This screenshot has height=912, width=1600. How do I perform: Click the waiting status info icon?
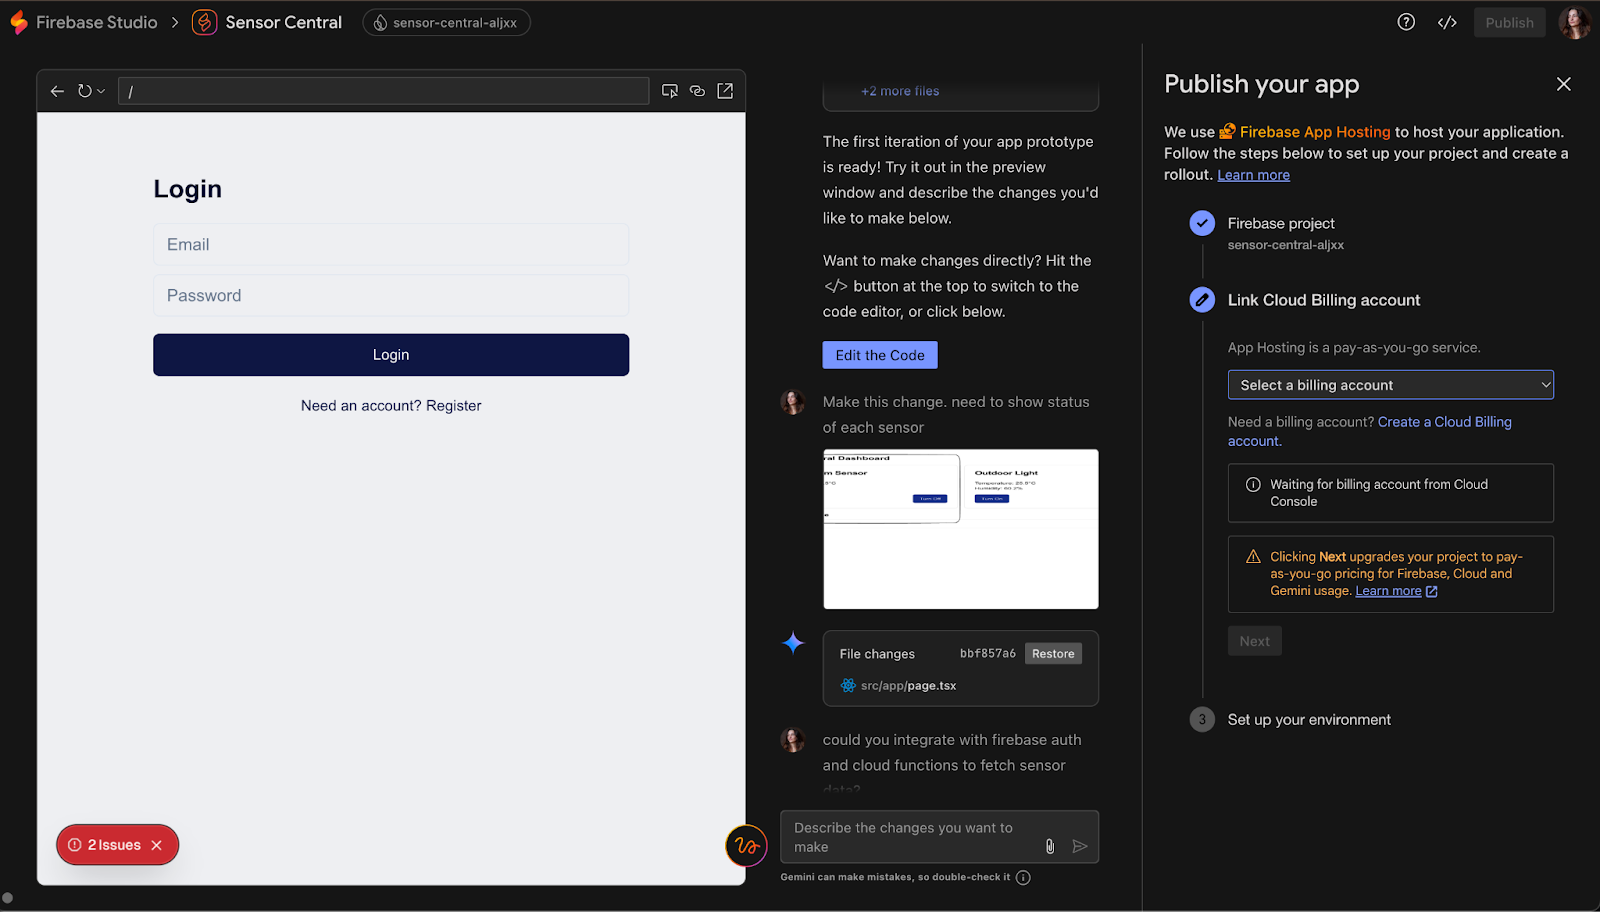point(1253,484)
